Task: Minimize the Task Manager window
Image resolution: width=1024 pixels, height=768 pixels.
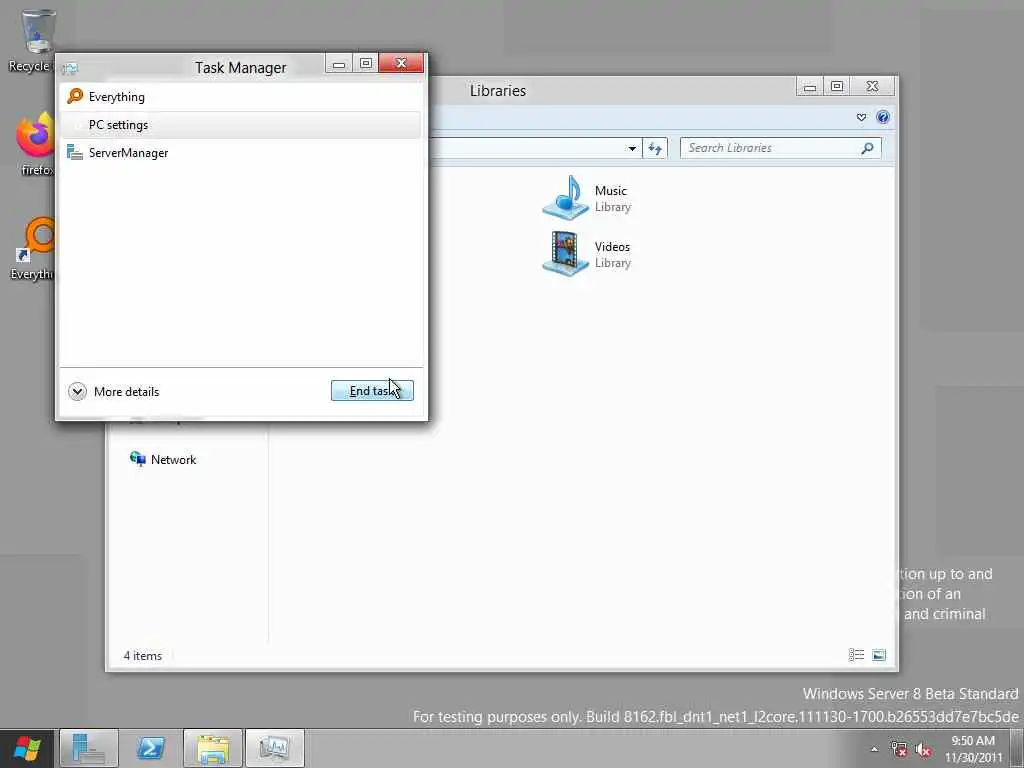Action: point(338,63)
